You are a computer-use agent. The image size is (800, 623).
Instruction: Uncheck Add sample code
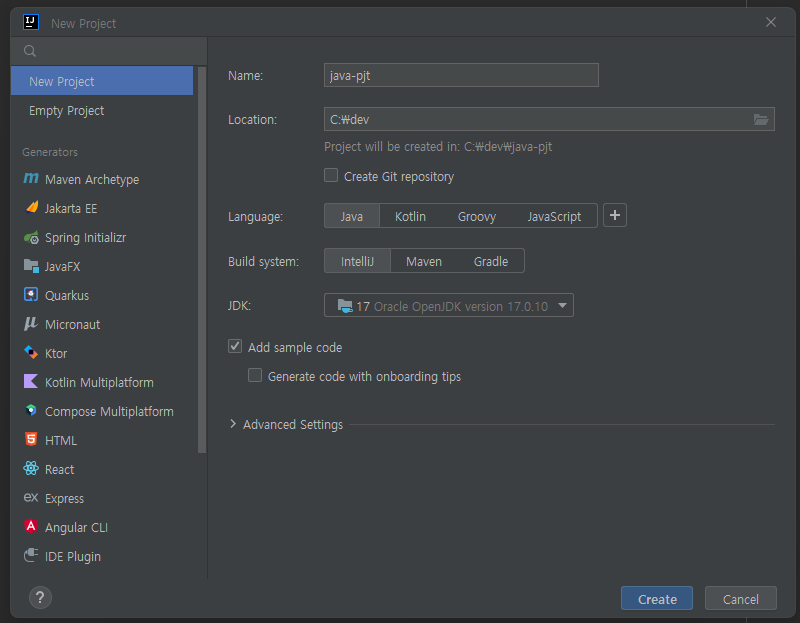(x=235, y=346)
